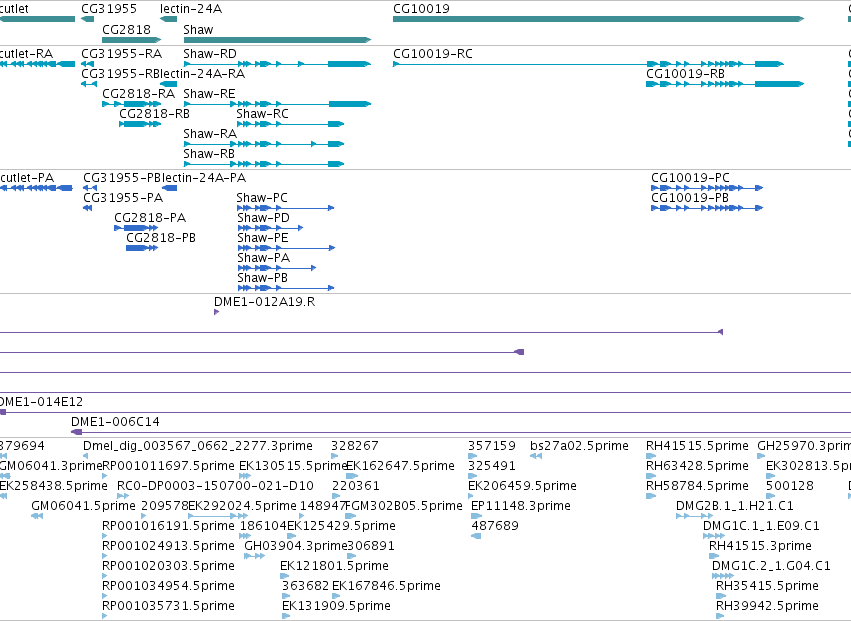Select the CG10019-RC transcript line

pos(588,64)
